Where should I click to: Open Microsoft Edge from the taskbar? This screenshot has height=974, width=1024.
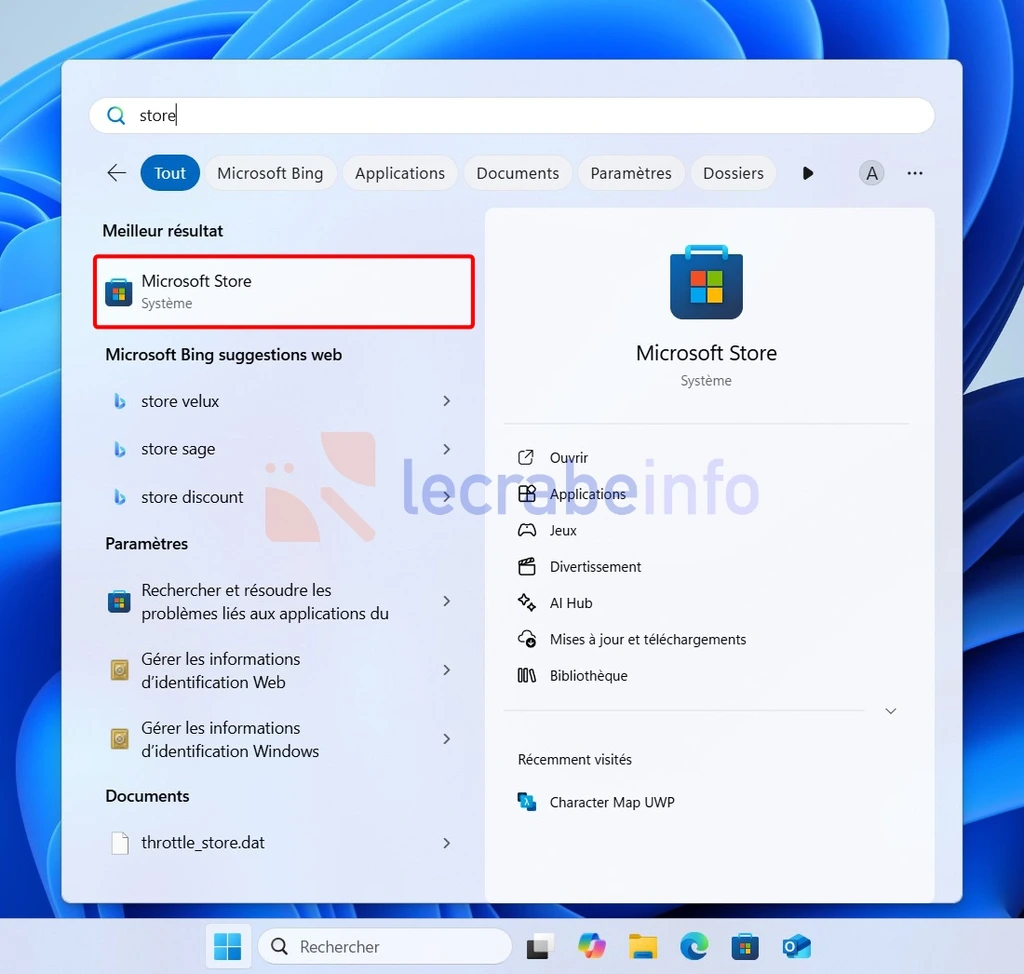[694, 947]
